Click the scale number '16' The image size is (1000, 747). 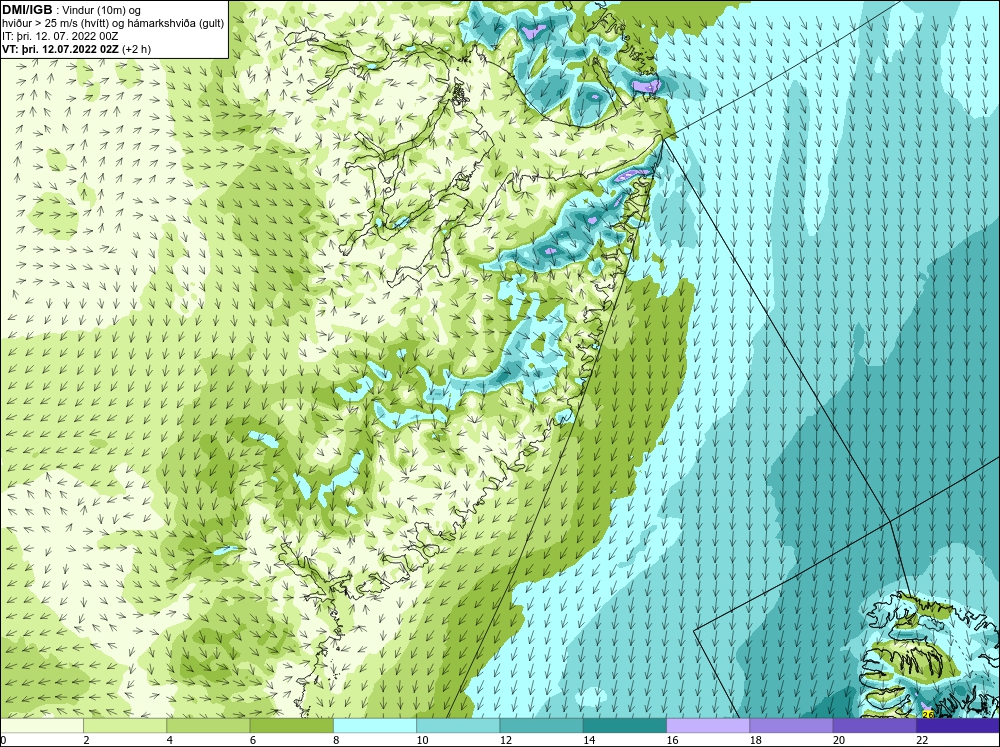[x=672, y=740]
